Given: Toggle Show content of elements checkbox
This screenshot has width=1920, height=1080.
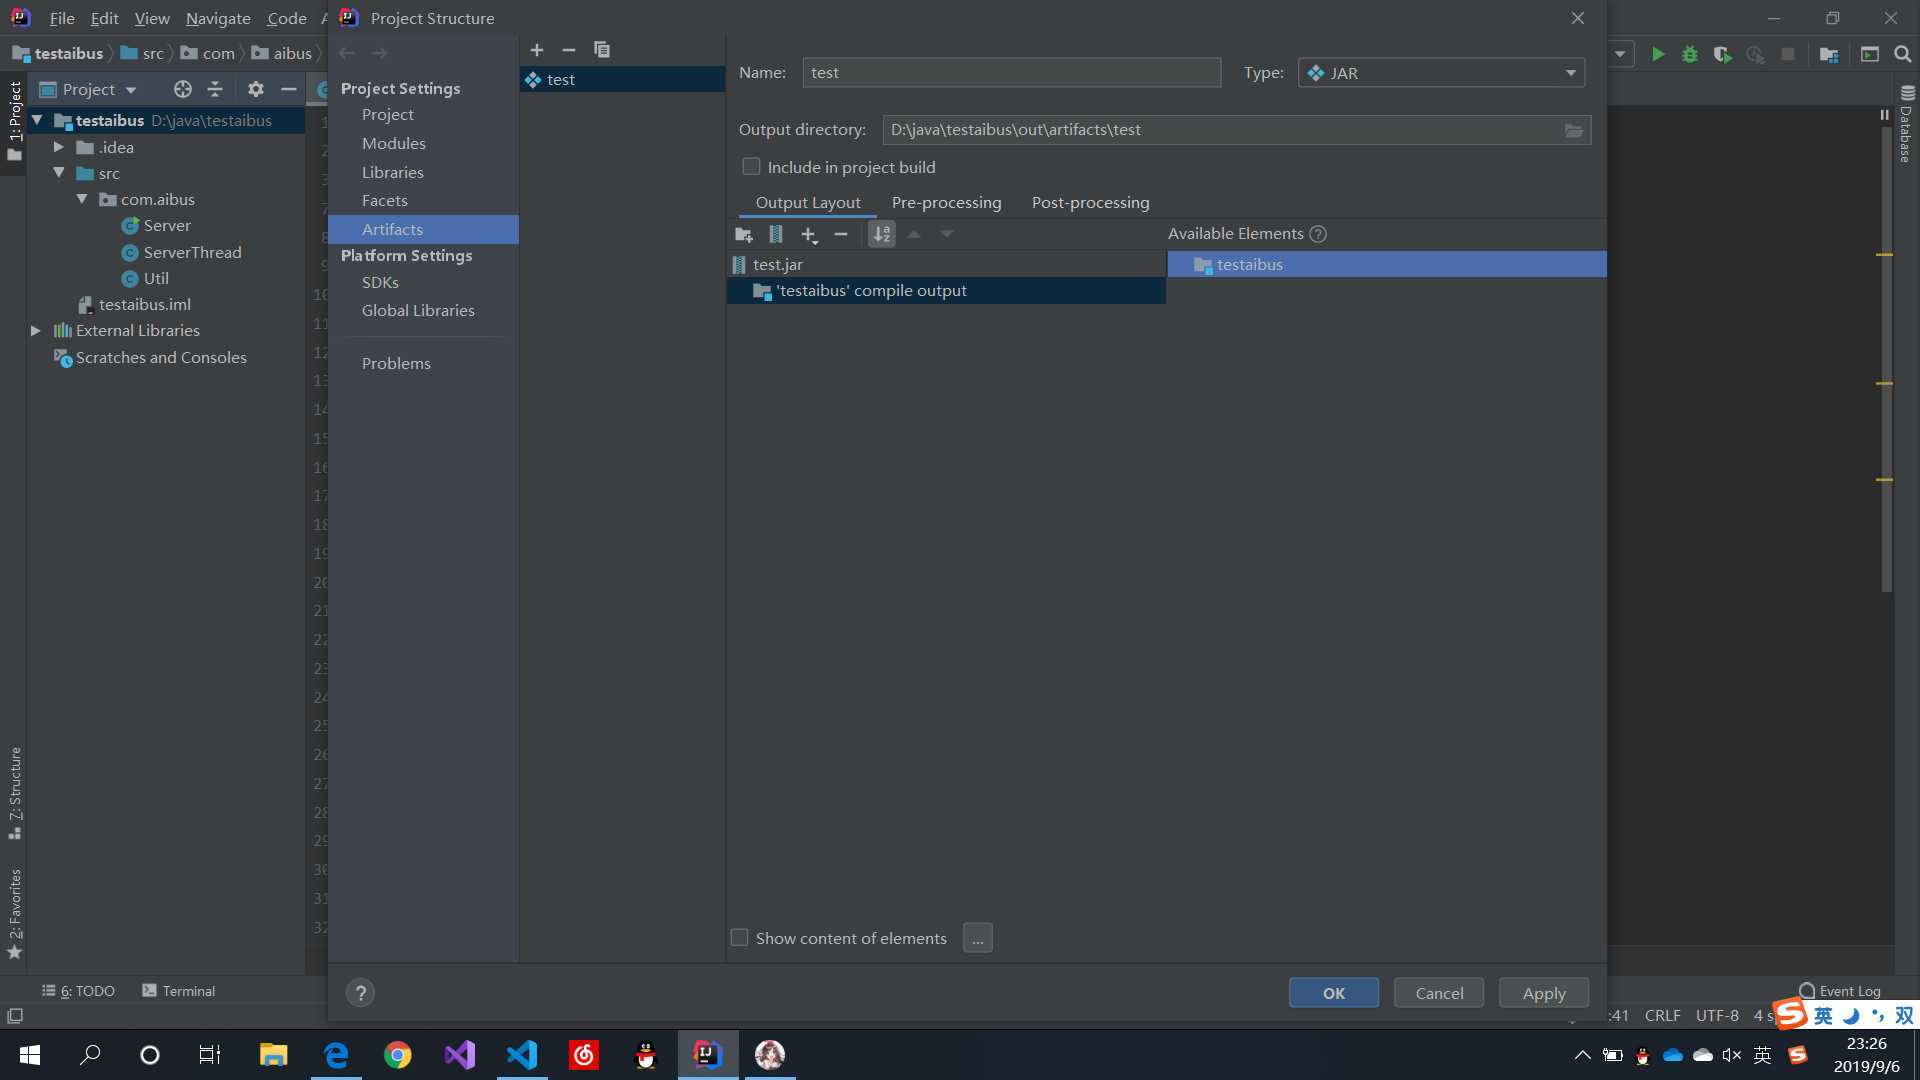Looking at the screenshot, I should [740, 938].
